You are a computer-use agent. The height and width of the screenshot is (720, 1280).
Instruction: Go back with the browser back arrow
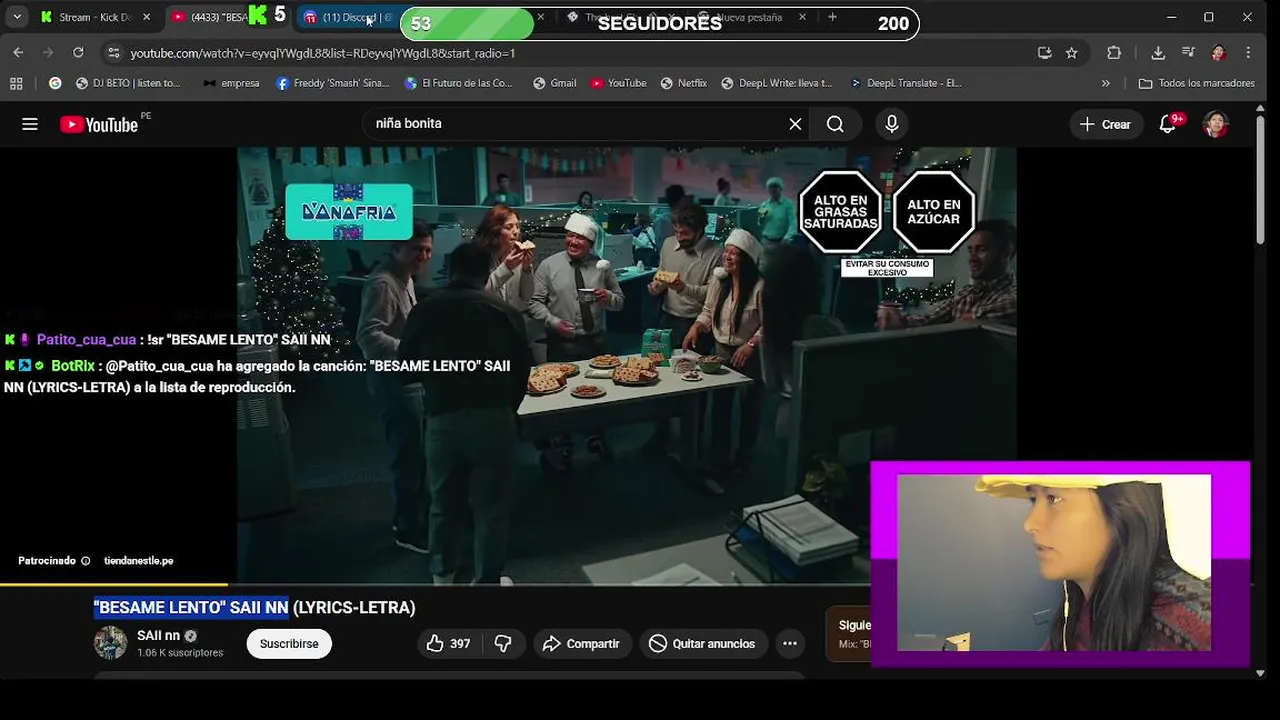point(18,53)
